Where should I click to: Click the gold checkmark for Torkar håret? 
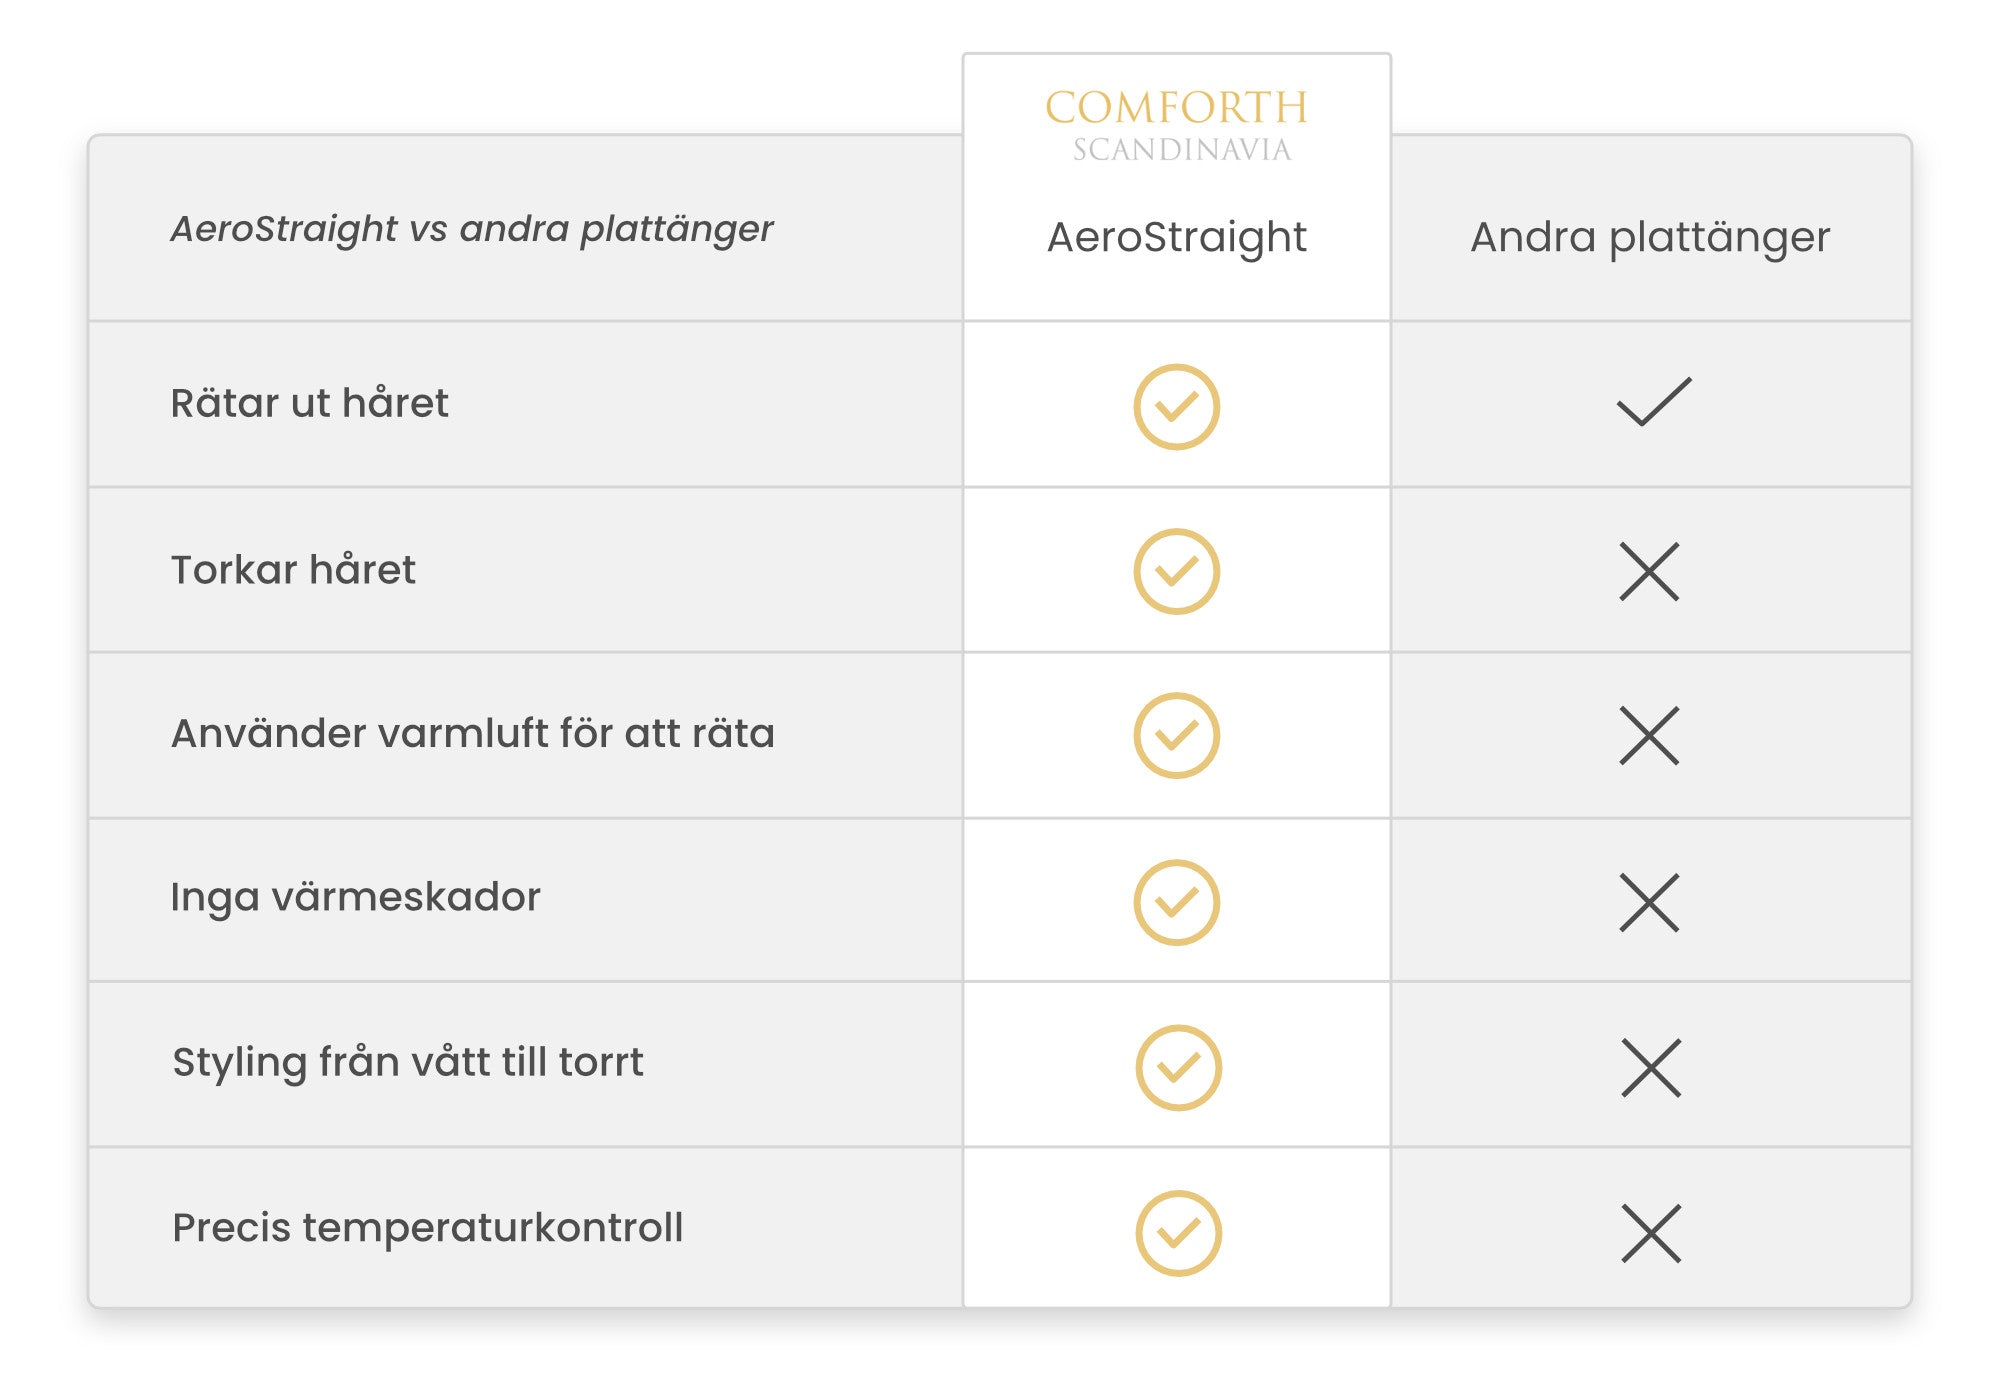coord(1176,571)
